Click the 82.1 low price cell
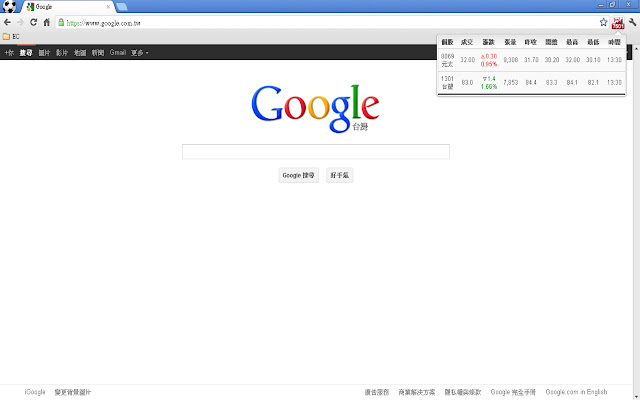640x400 pixels. pos(593,82)
